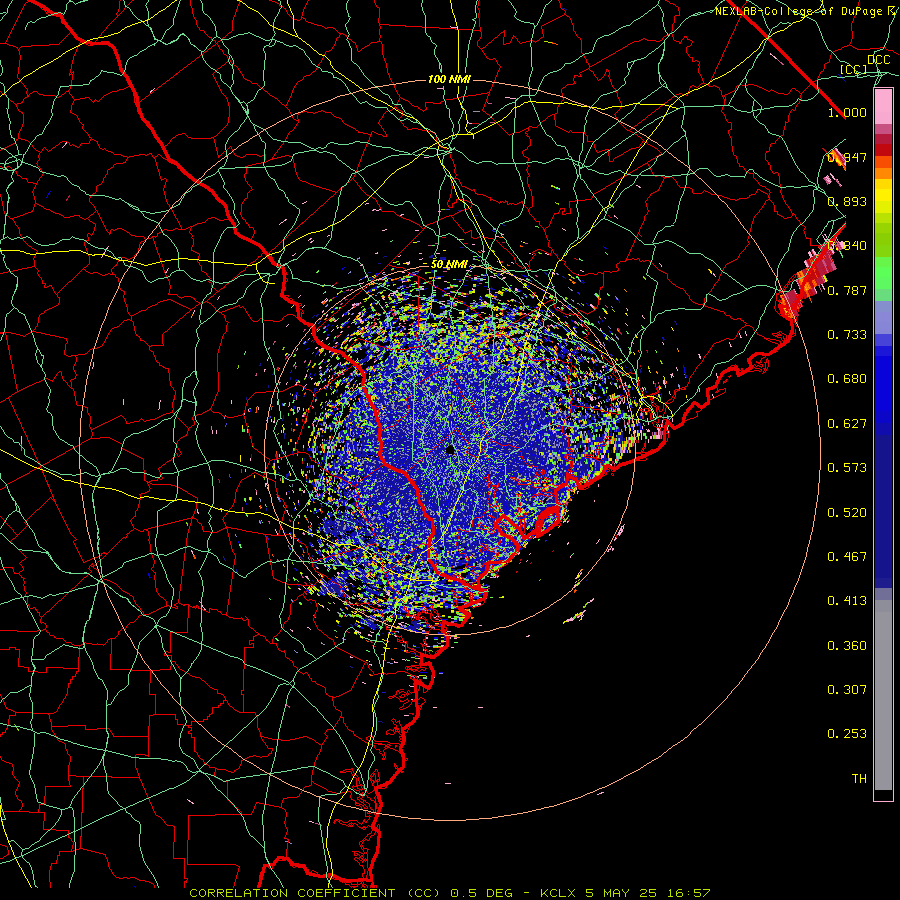Click the 0.627 scale value

[847, 424]
